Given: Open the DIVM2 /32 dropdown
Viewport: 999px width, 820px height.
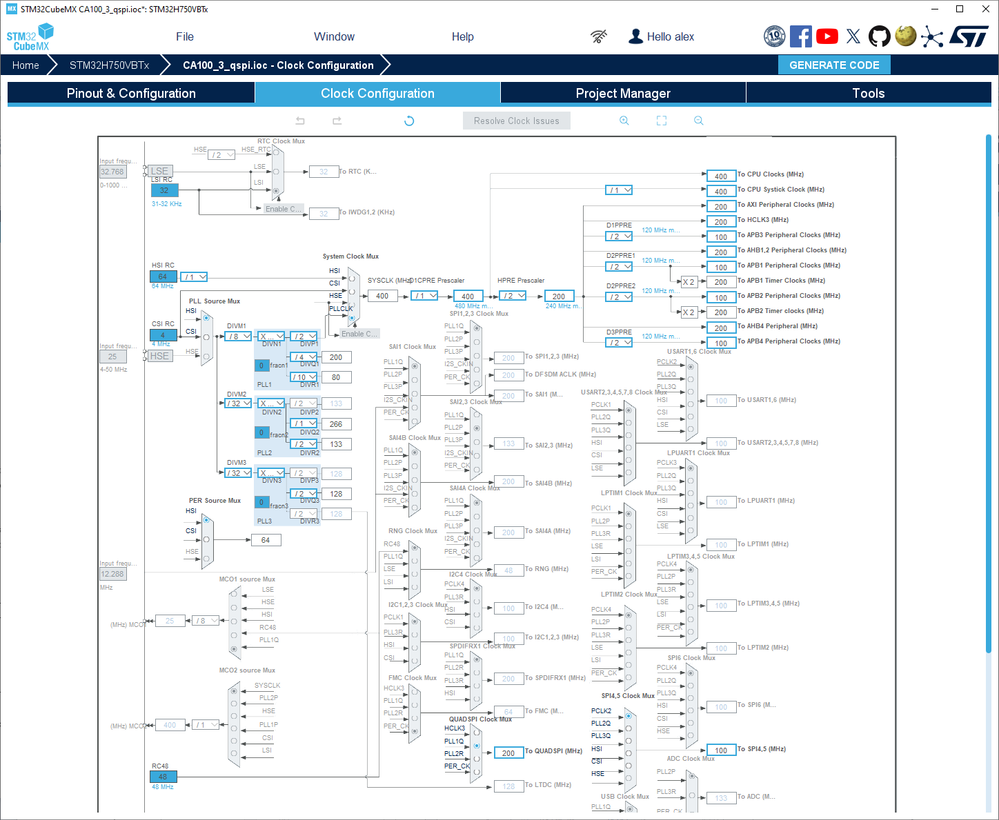Looking at the screenshot, I should click(238, 403).
